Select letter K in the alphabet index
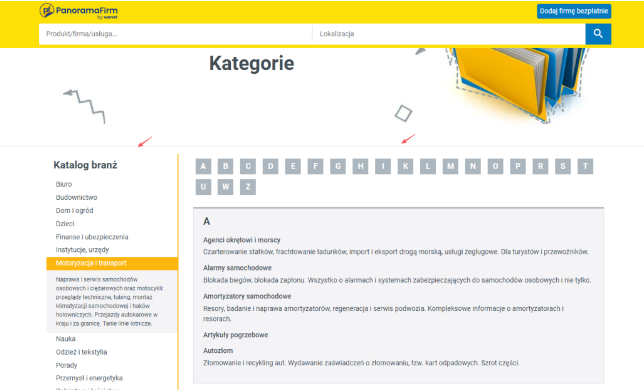The image size is (644, 390). (405, 166)
